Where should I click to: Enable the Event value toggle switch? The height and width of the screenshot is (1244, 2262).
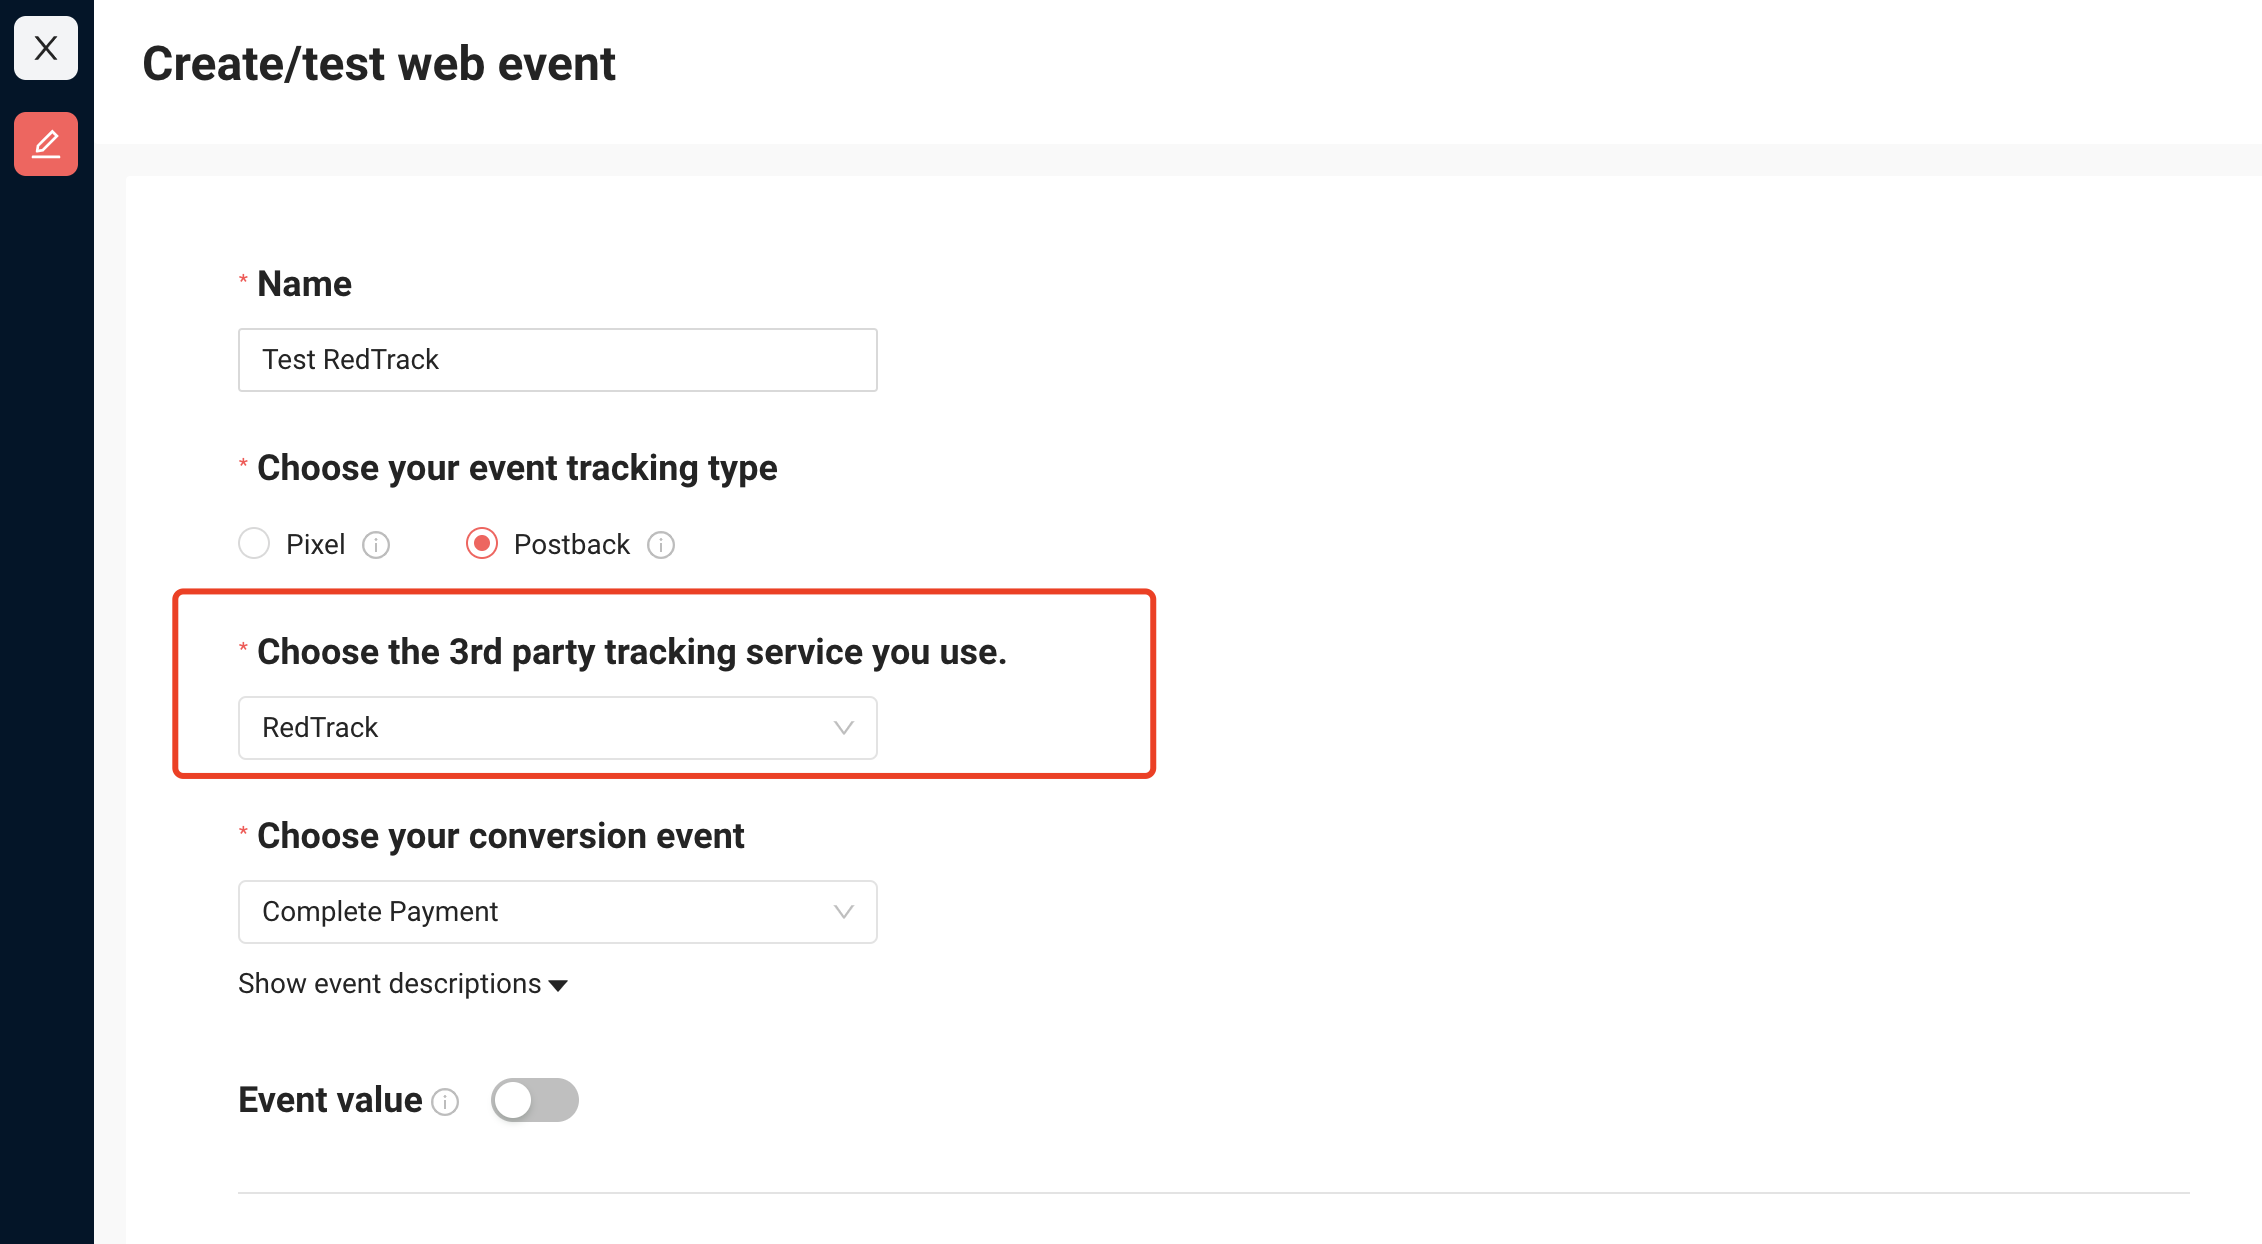tap(535, 1100)
